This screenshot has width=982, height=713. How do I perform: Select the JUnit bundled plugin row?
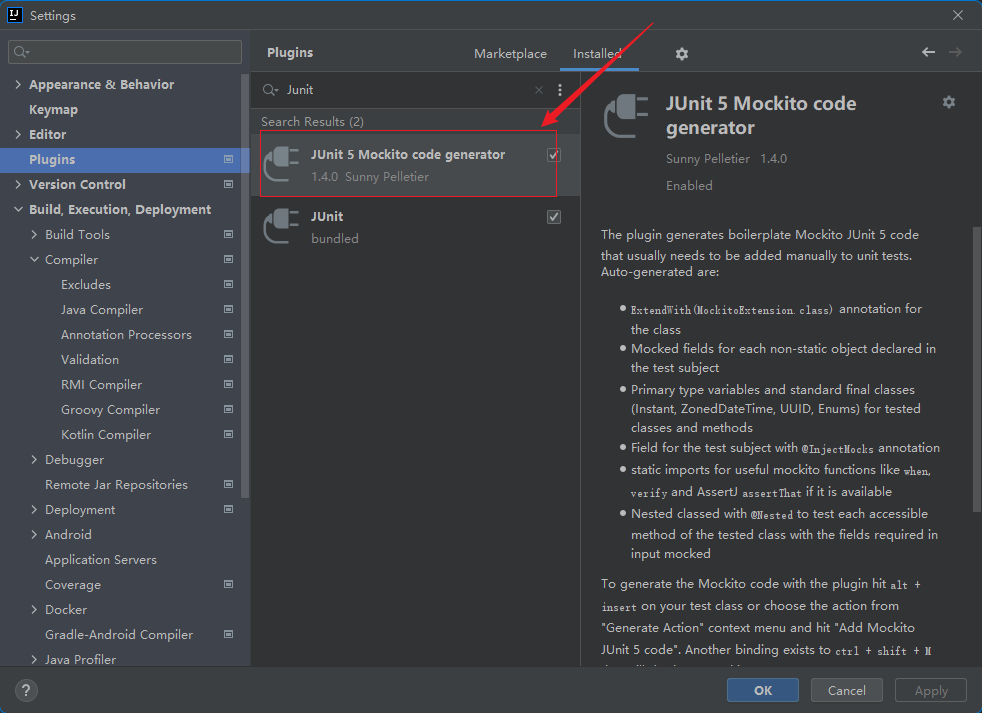tap(415, 227)
